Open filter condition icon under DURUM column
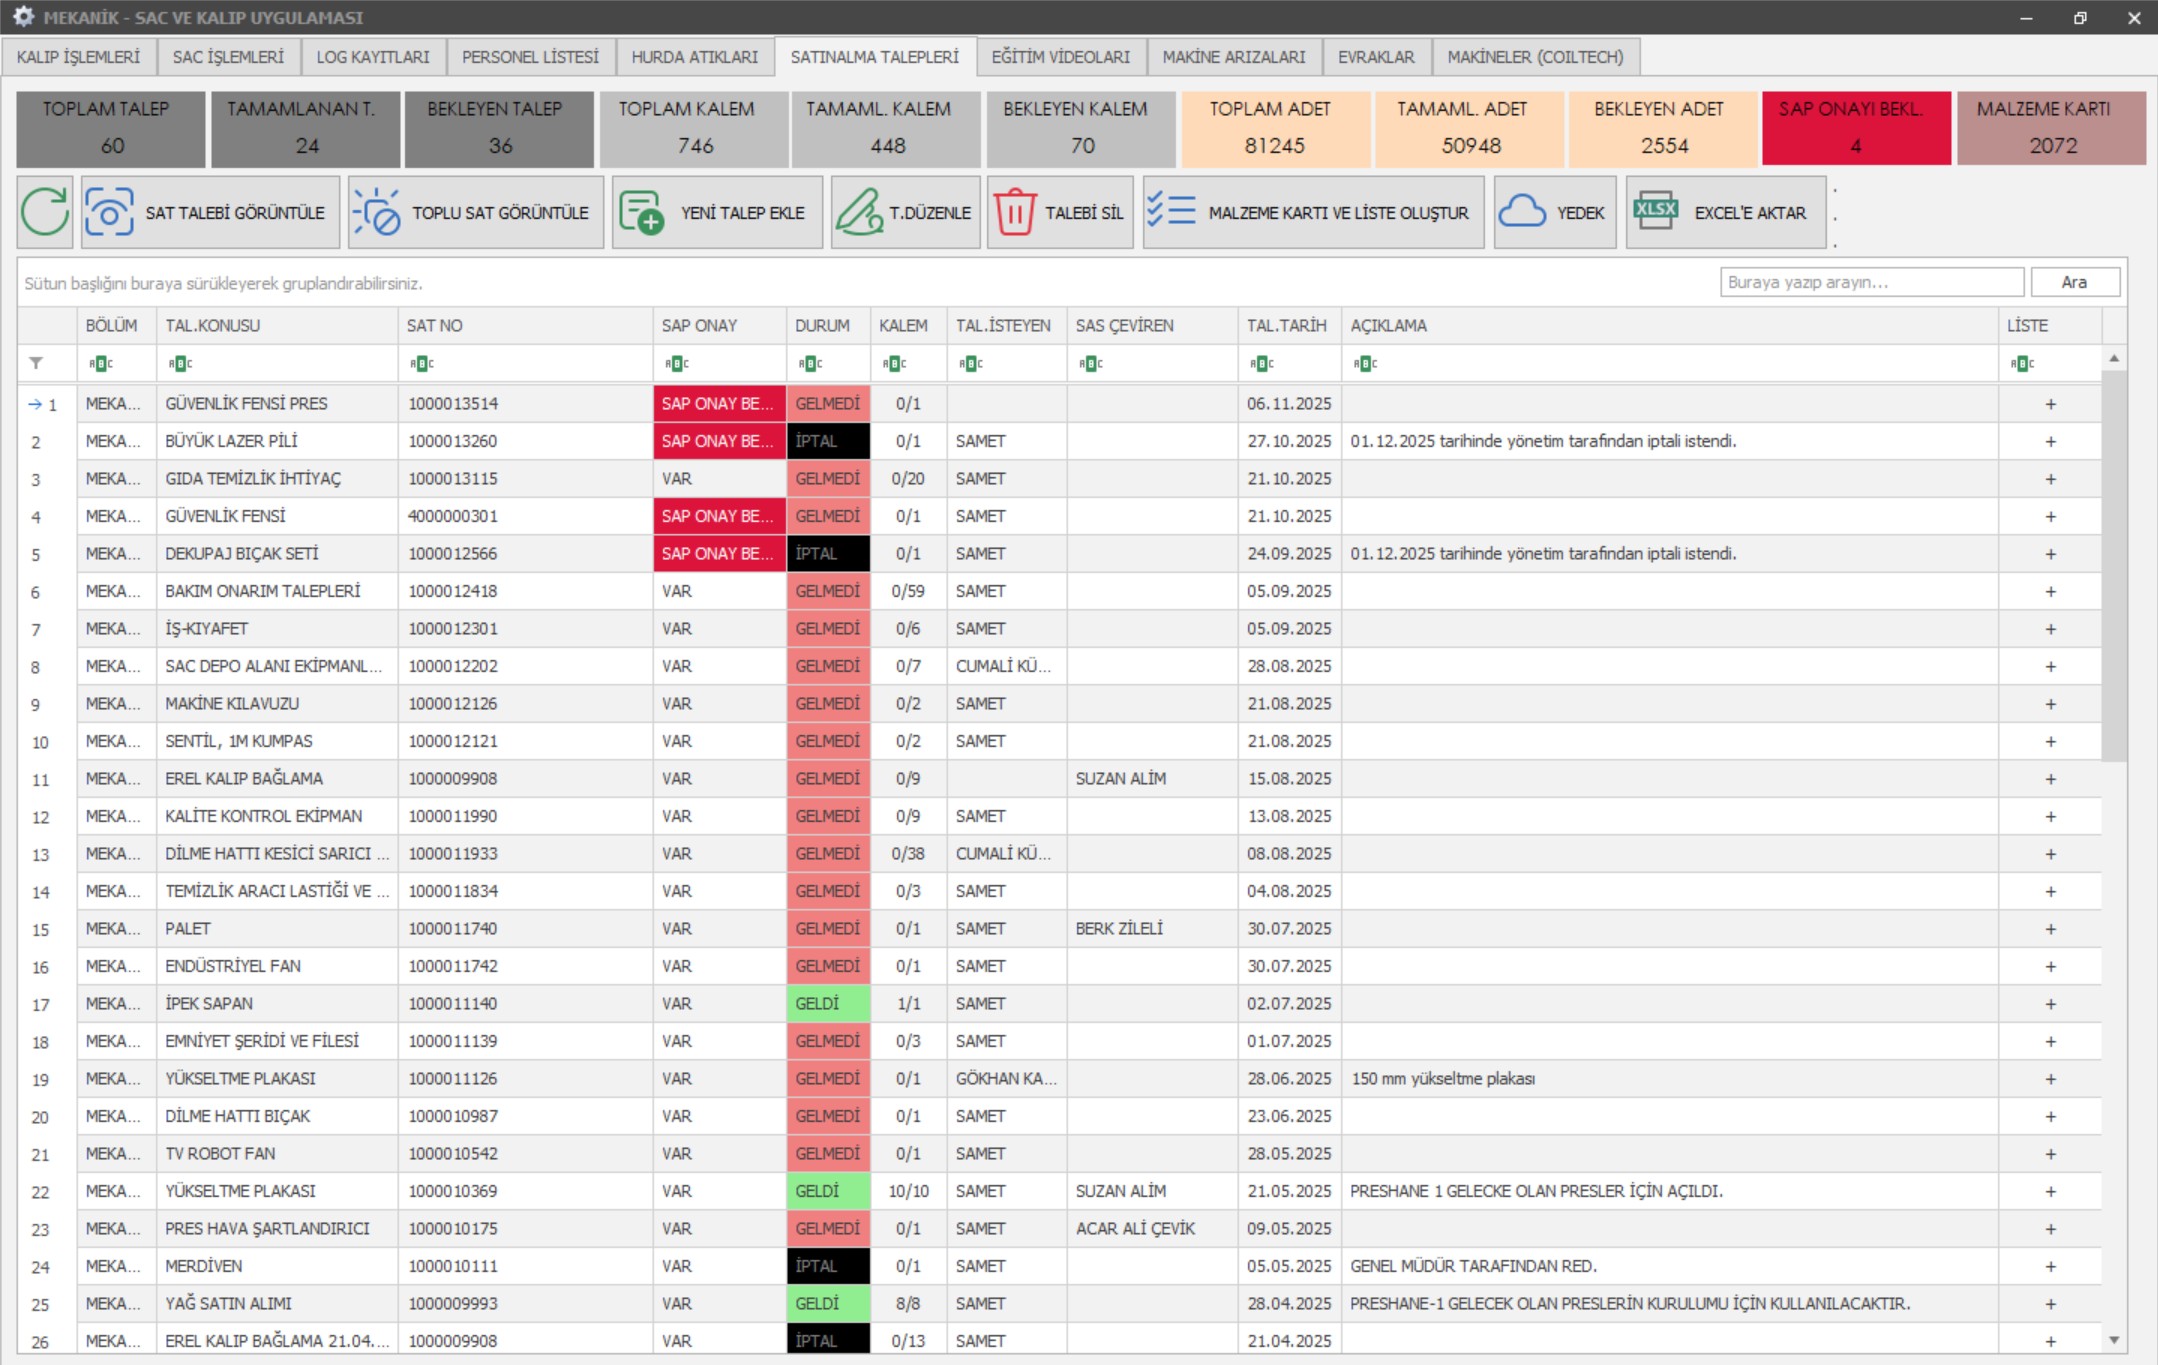This screenshot has height=1365, width=2158. click(x=811, y=364)
